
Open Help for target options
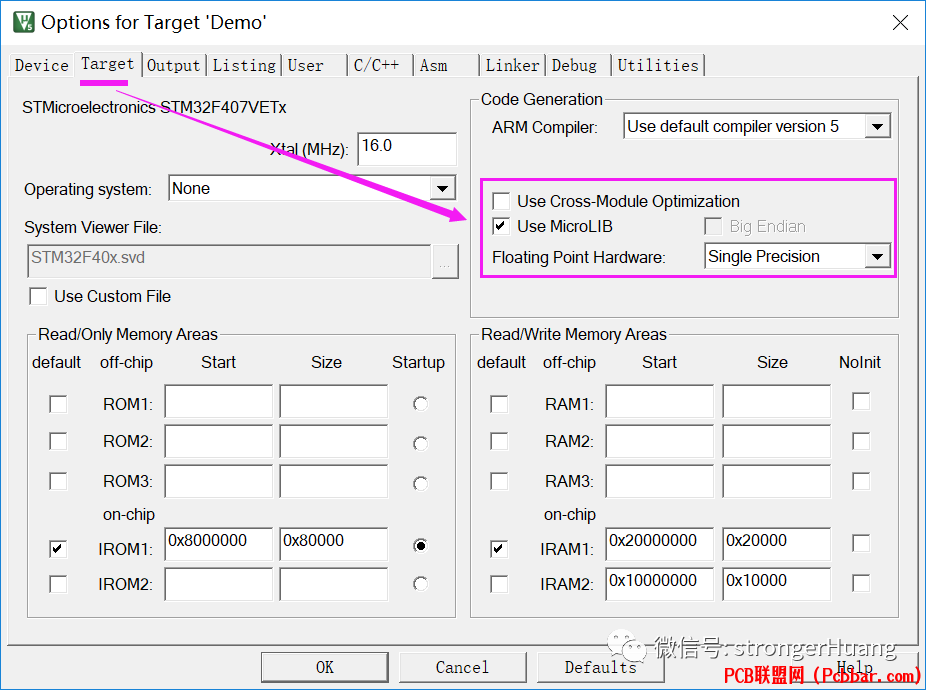coord(855,668)
